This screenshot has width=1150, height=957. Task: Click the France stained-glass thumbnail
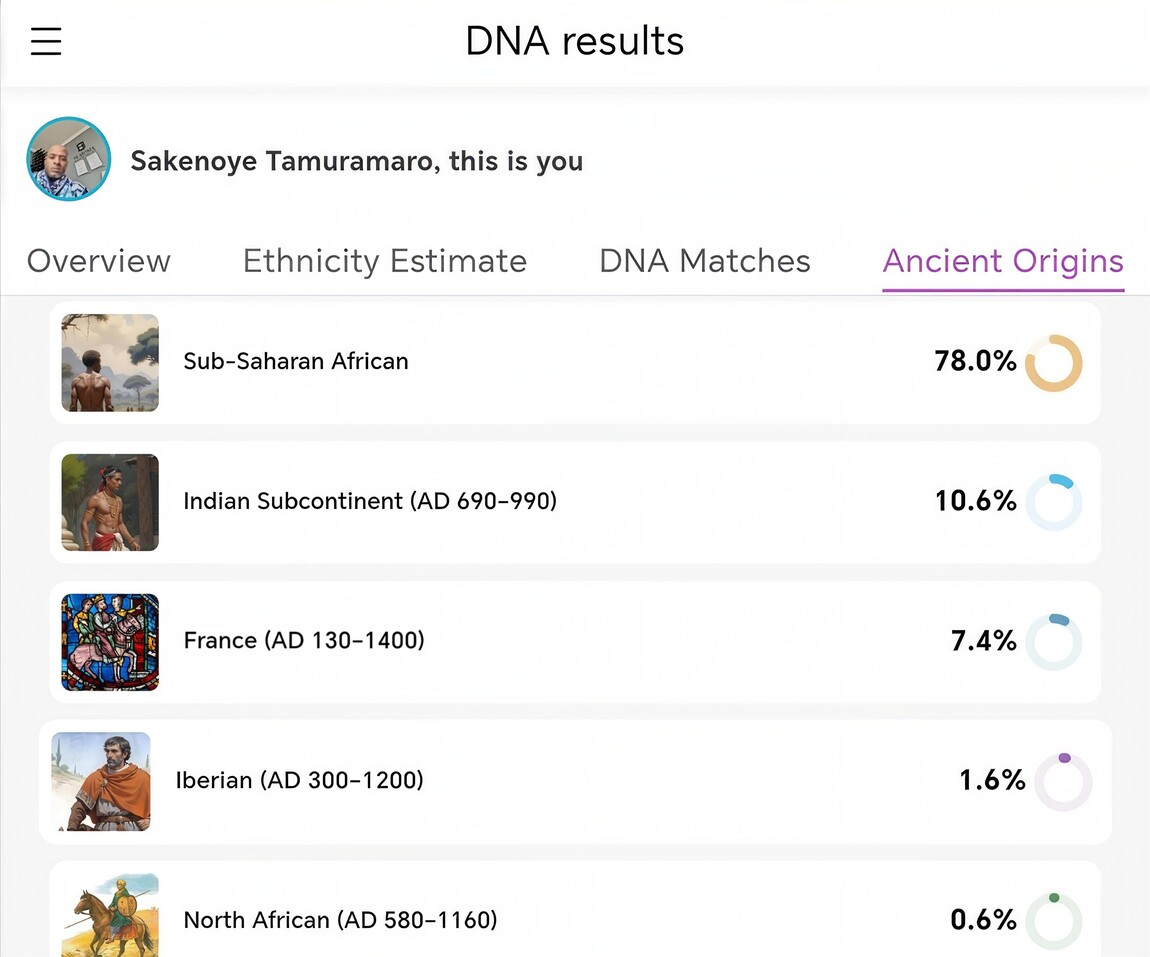(110, 641)
